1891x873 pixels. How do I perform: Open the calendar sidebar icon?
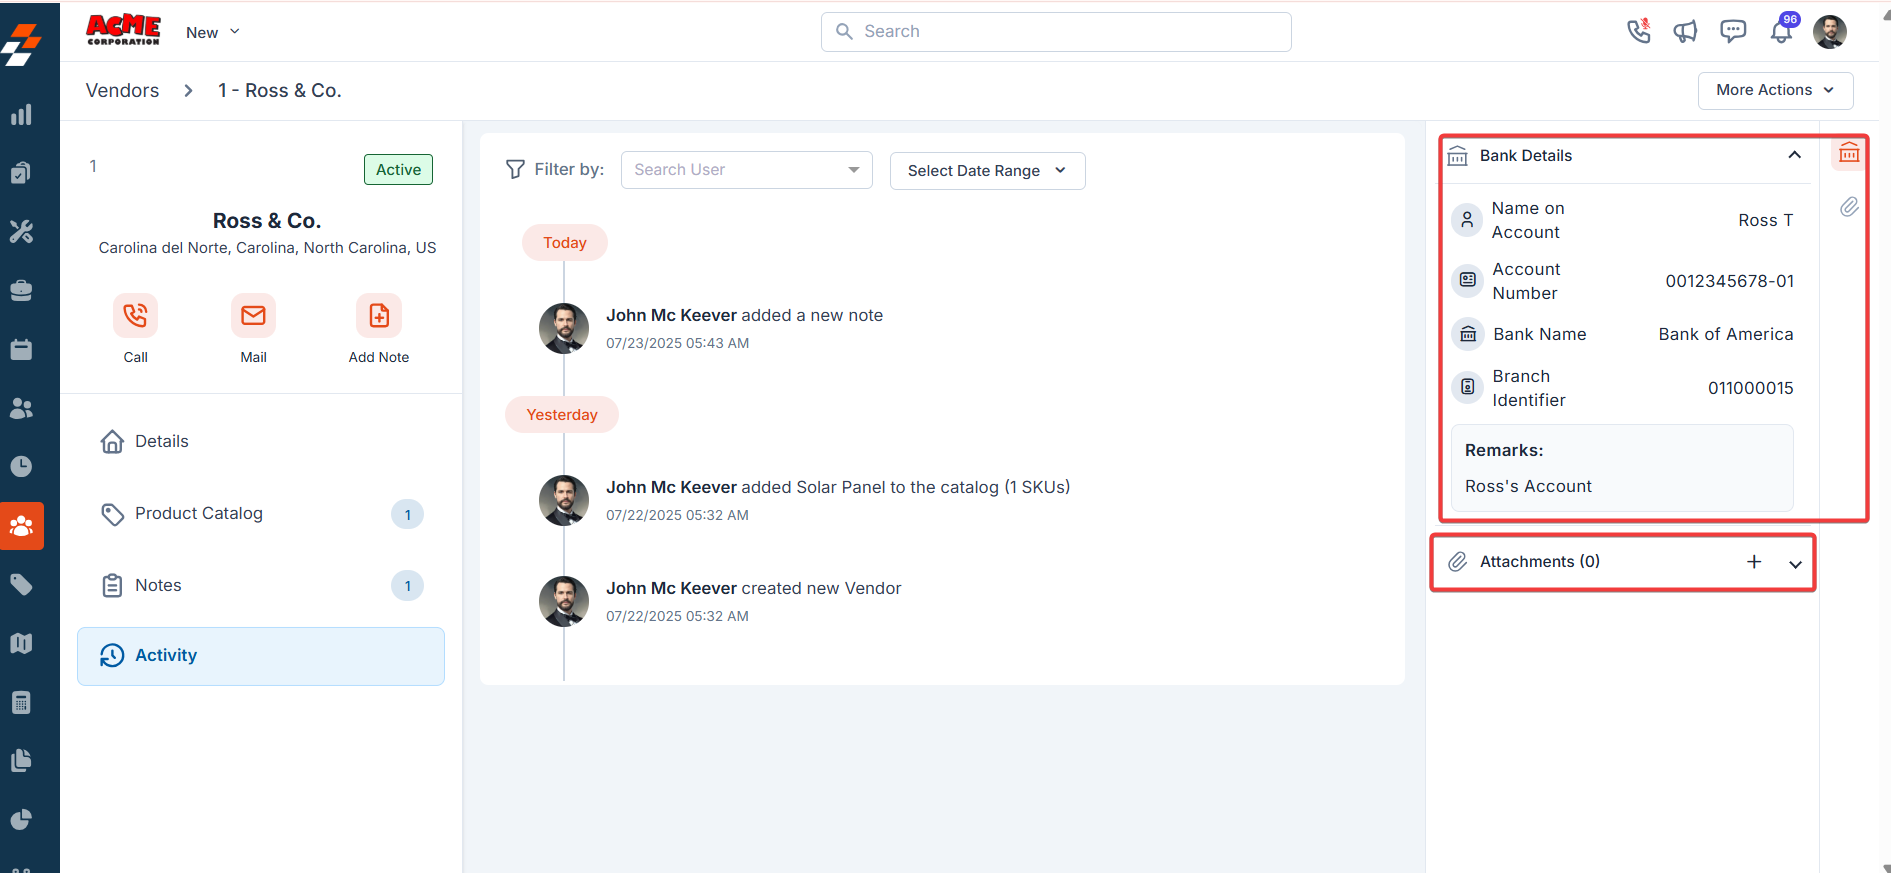coord(21,349)
